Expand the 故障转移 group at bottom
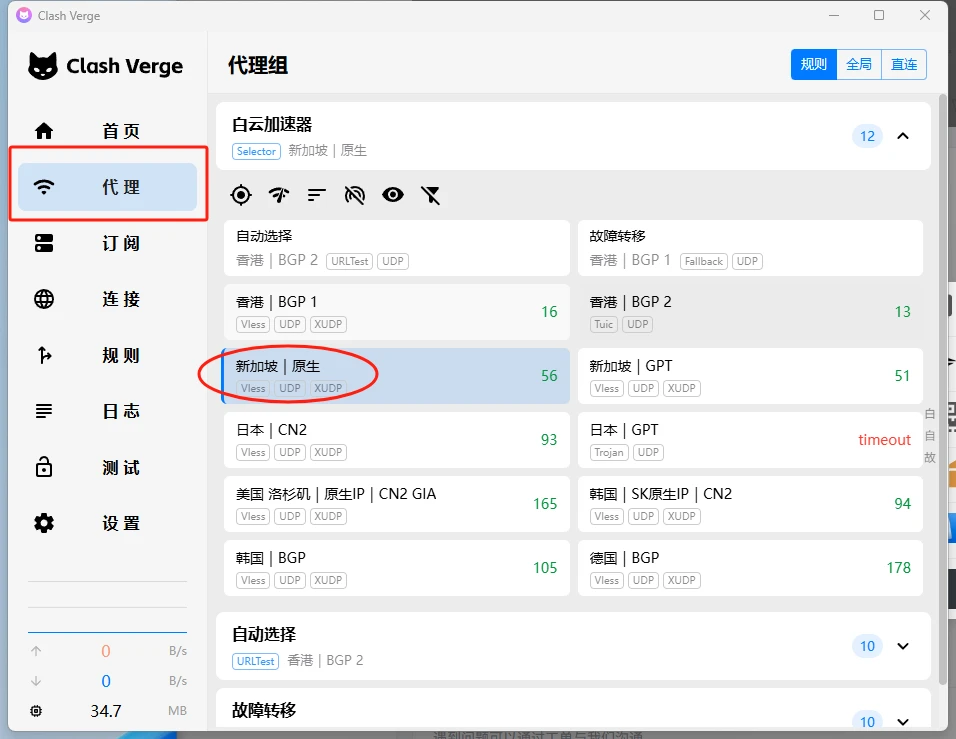Screen dimensions: 956x739 903,721
